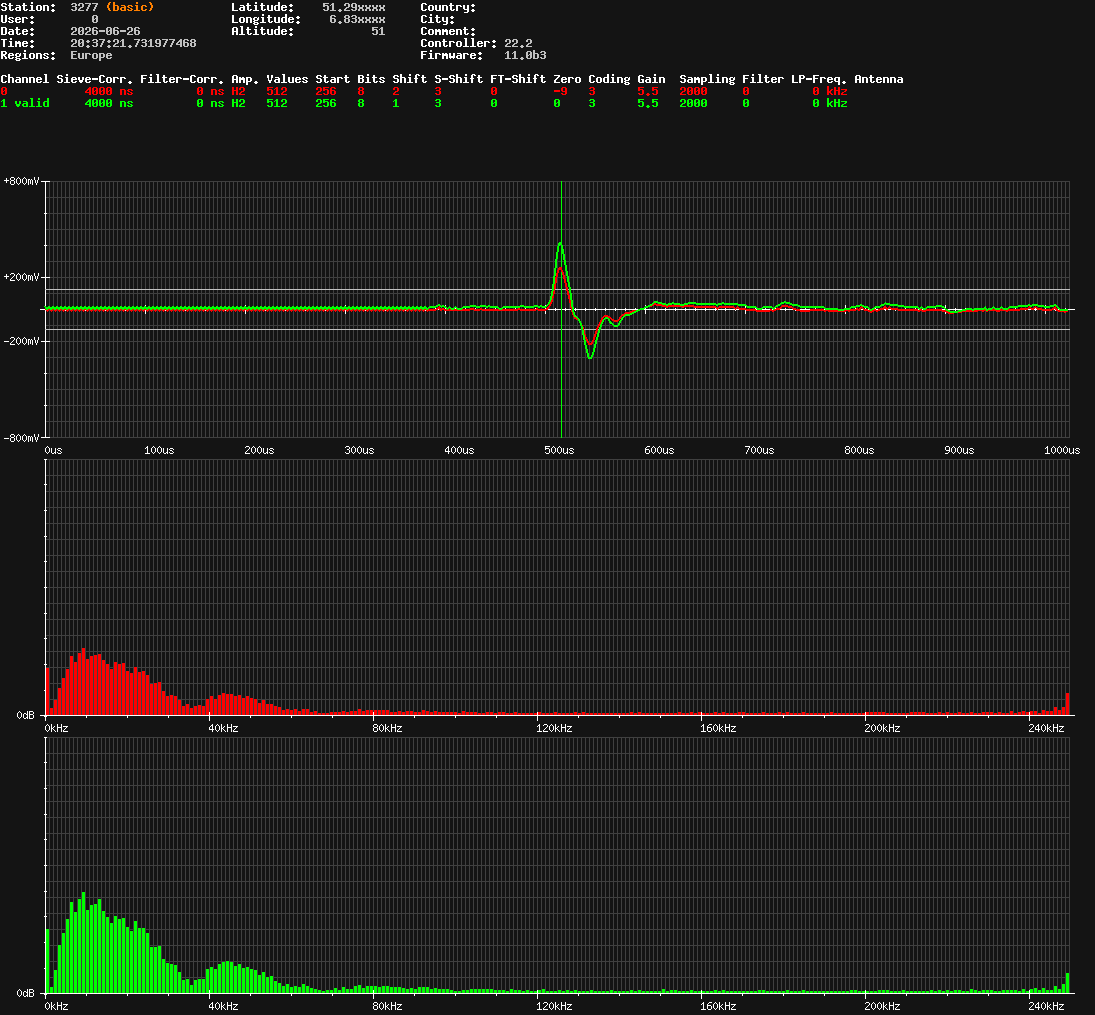1095x1015 pixels.
Task: Click the Firmware value 11.0b3
Action: [525, 55]
